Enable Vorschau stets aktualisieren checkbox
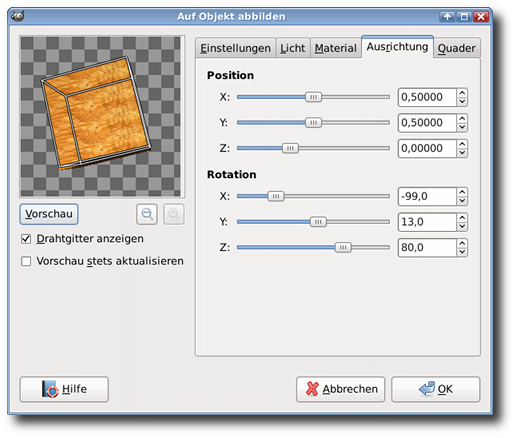 pos(26,261)
